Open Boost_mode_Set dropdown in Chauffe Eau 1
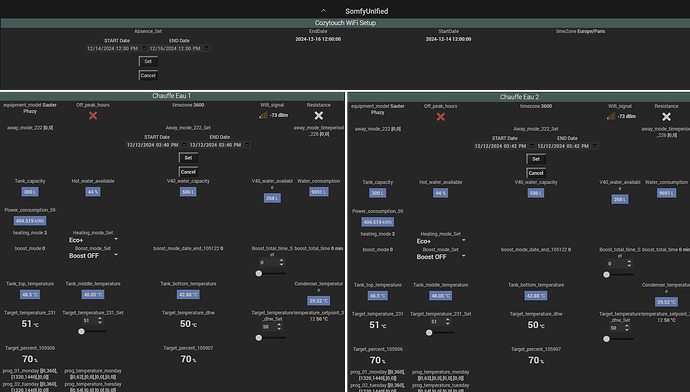The height and width of the screenshot is (392, 690). [93, 256]
